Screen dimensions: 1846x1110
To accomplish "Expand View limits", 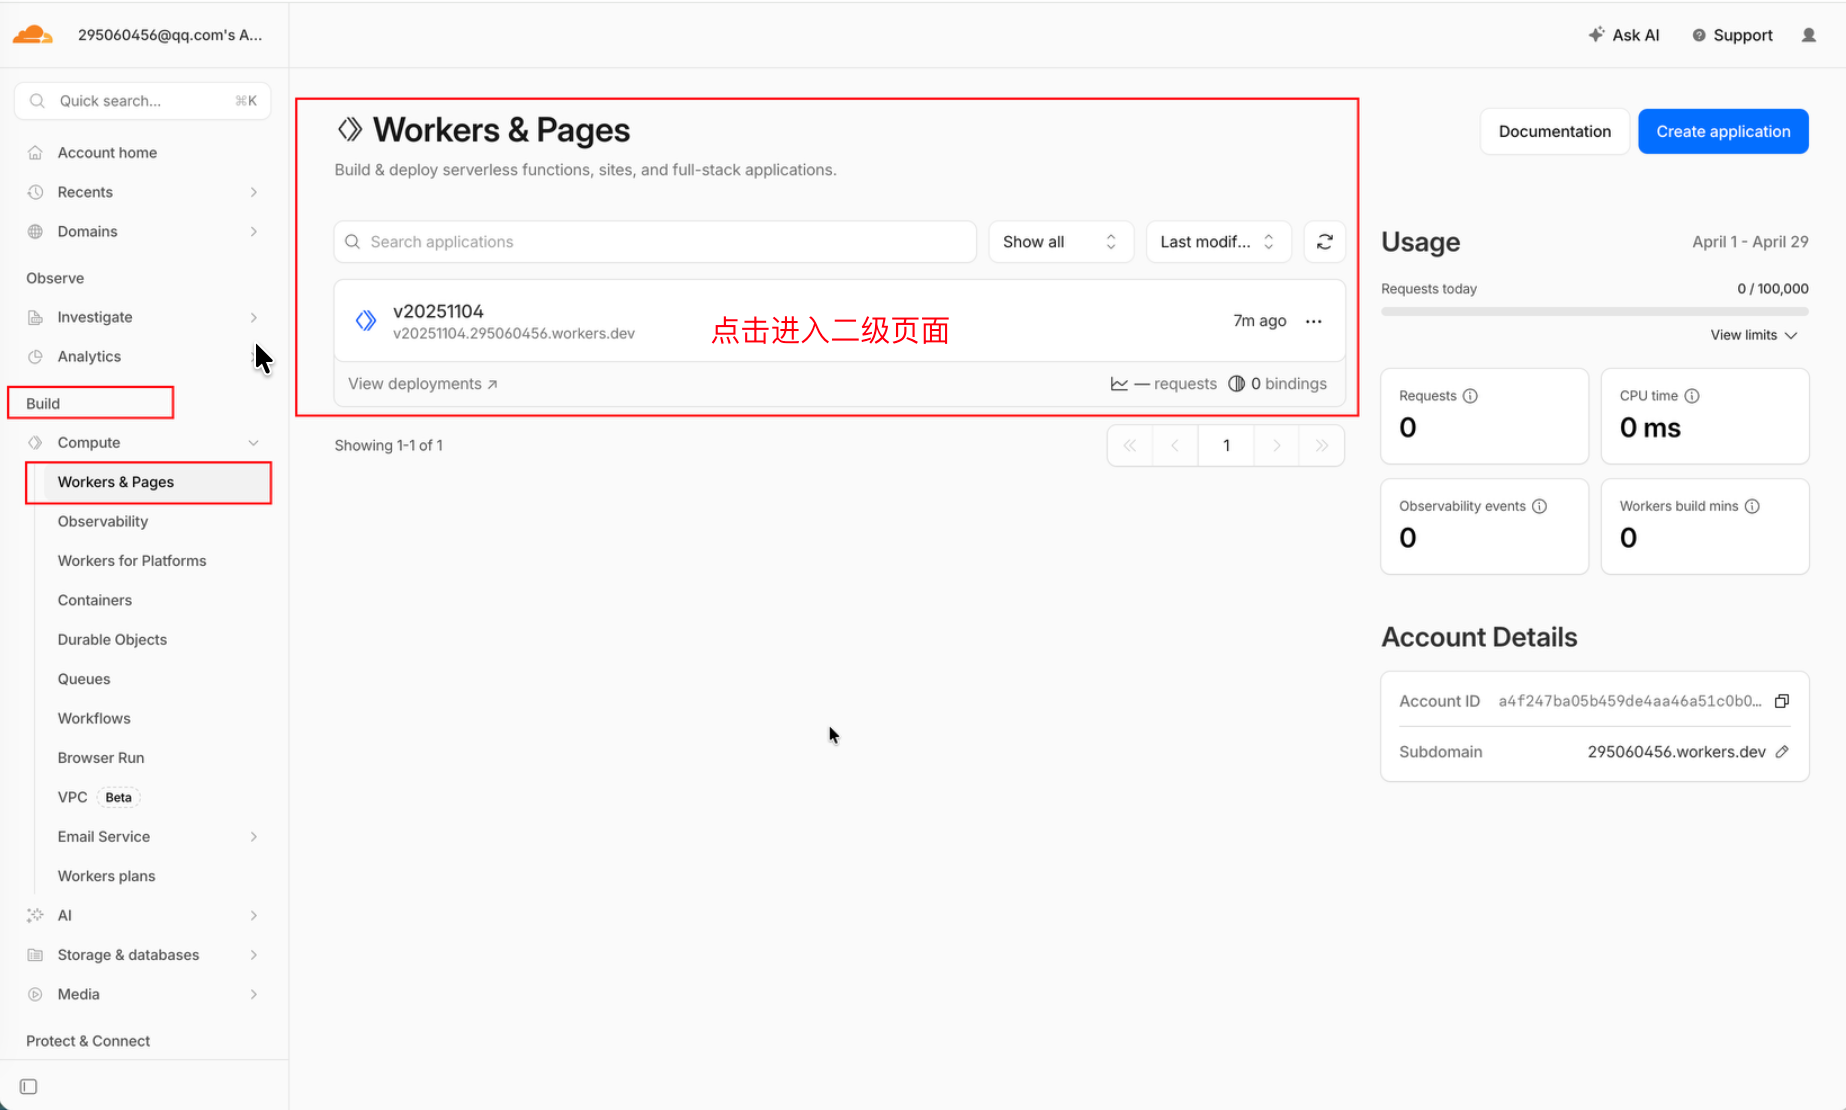I will 1753,335.
